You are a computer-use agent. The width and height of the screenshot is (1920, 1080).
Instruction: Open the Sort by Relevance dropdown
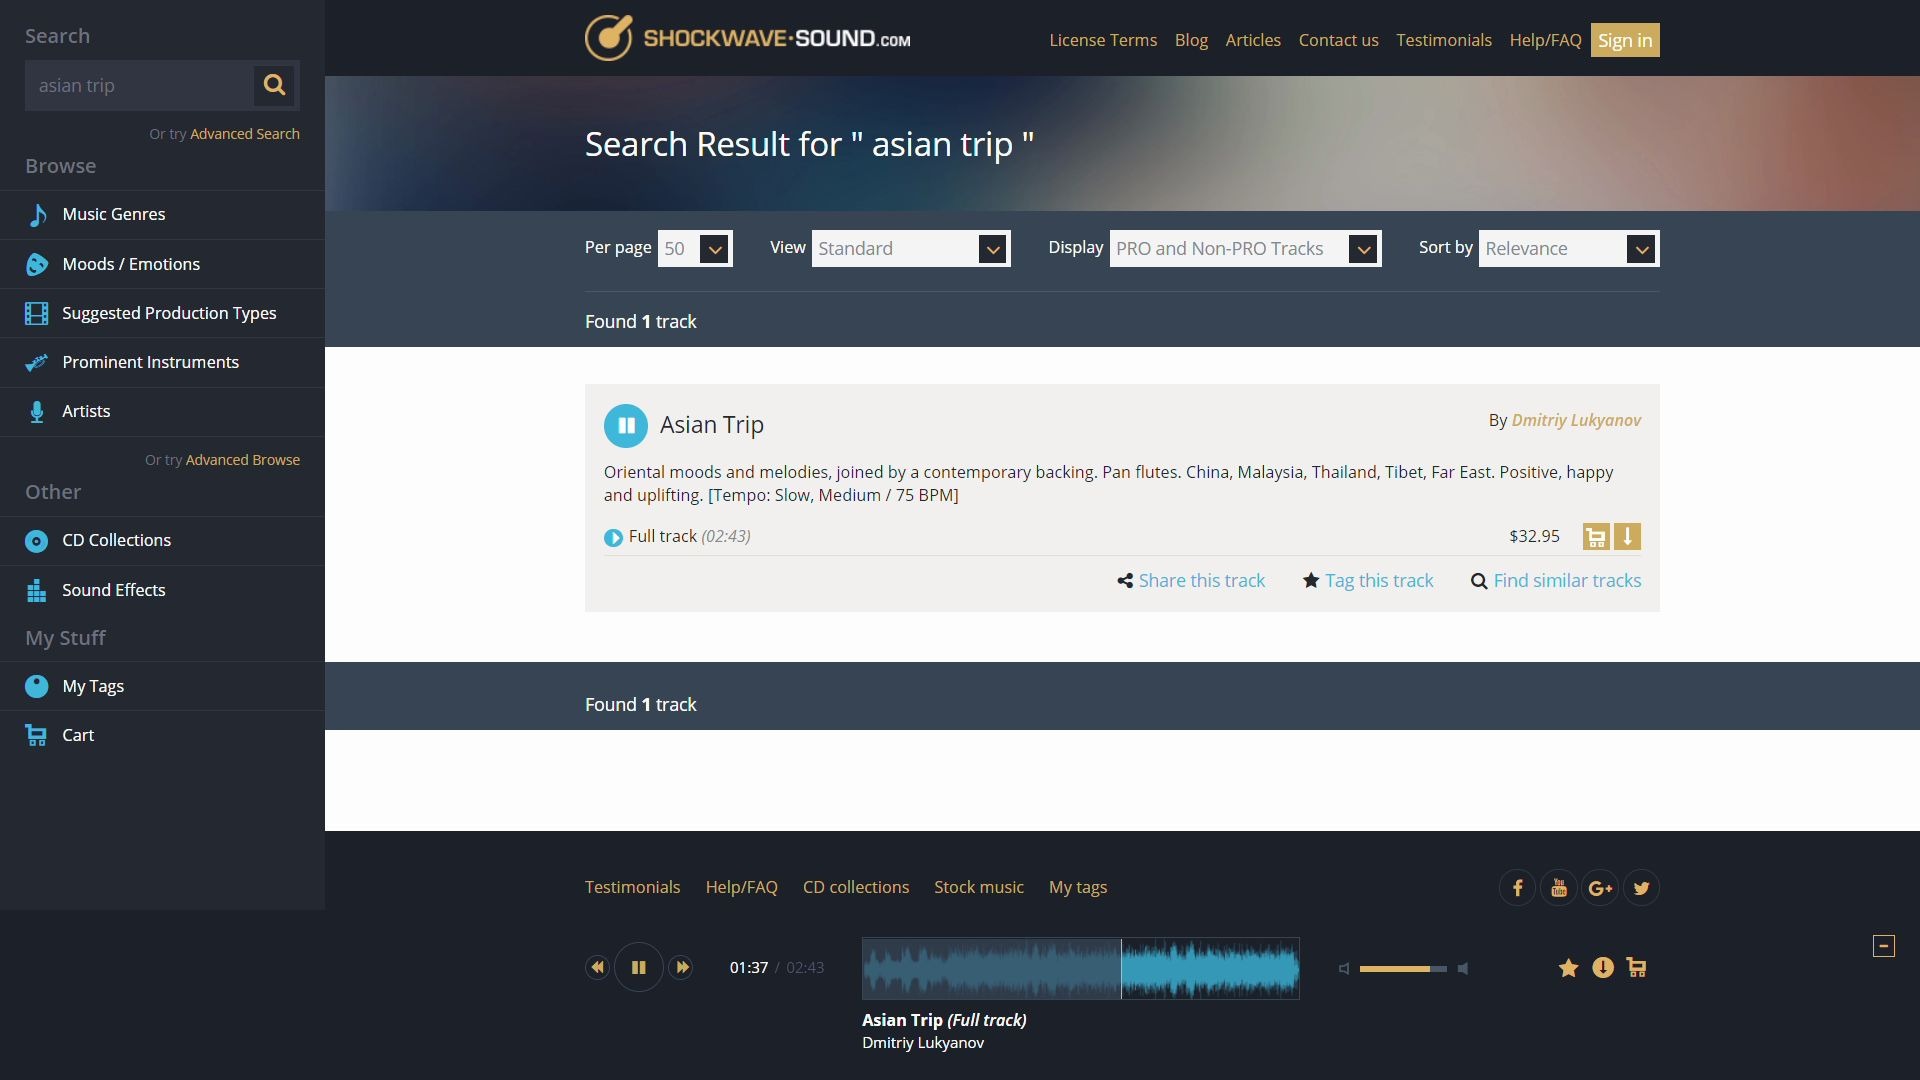[x=1569, y=249]
